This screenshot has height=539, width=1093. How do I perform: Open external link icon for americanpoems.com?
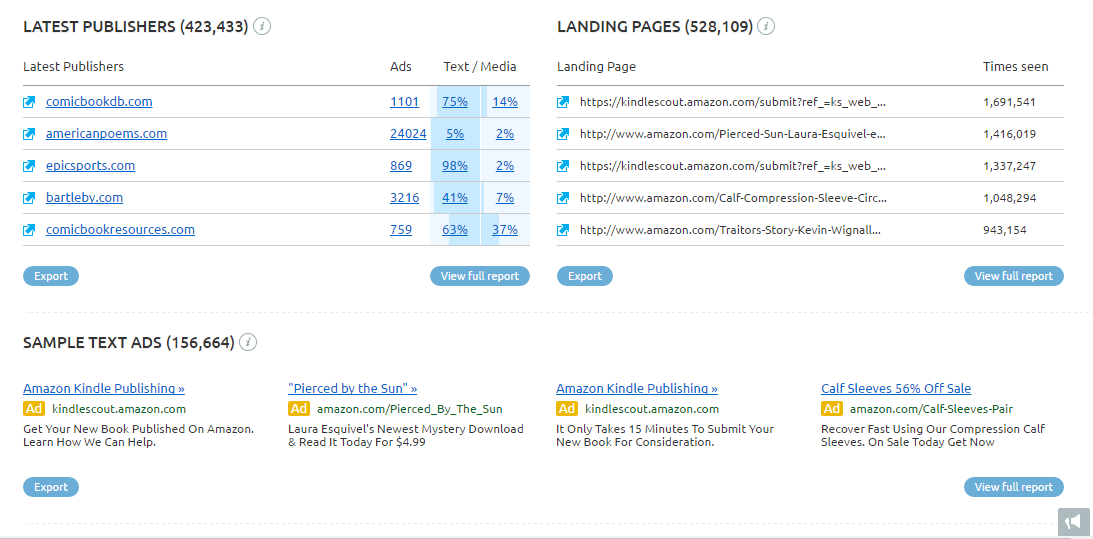30,134
